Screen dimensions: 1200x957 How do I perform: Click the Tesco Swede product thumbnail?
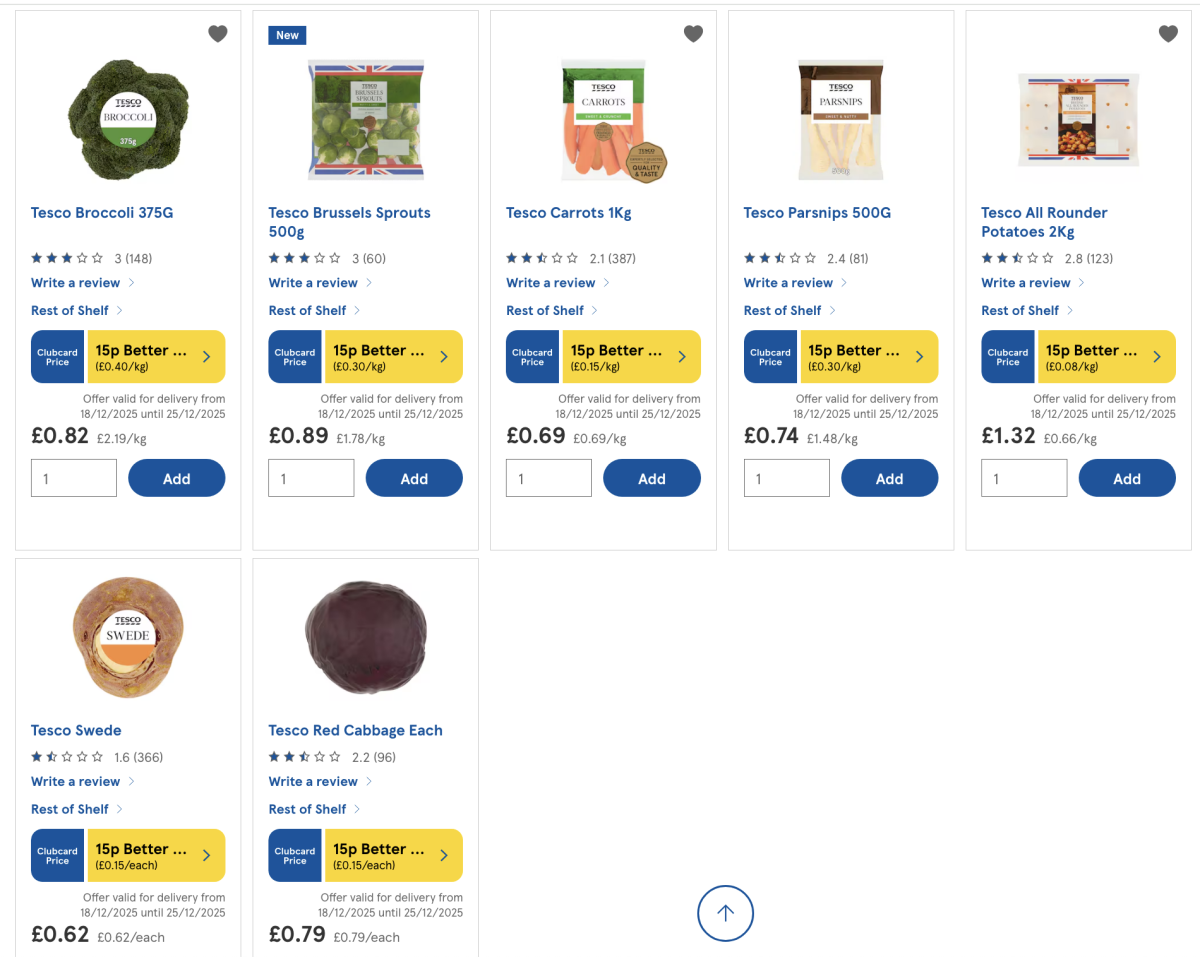pyautogui.click(x=128, y=637)
